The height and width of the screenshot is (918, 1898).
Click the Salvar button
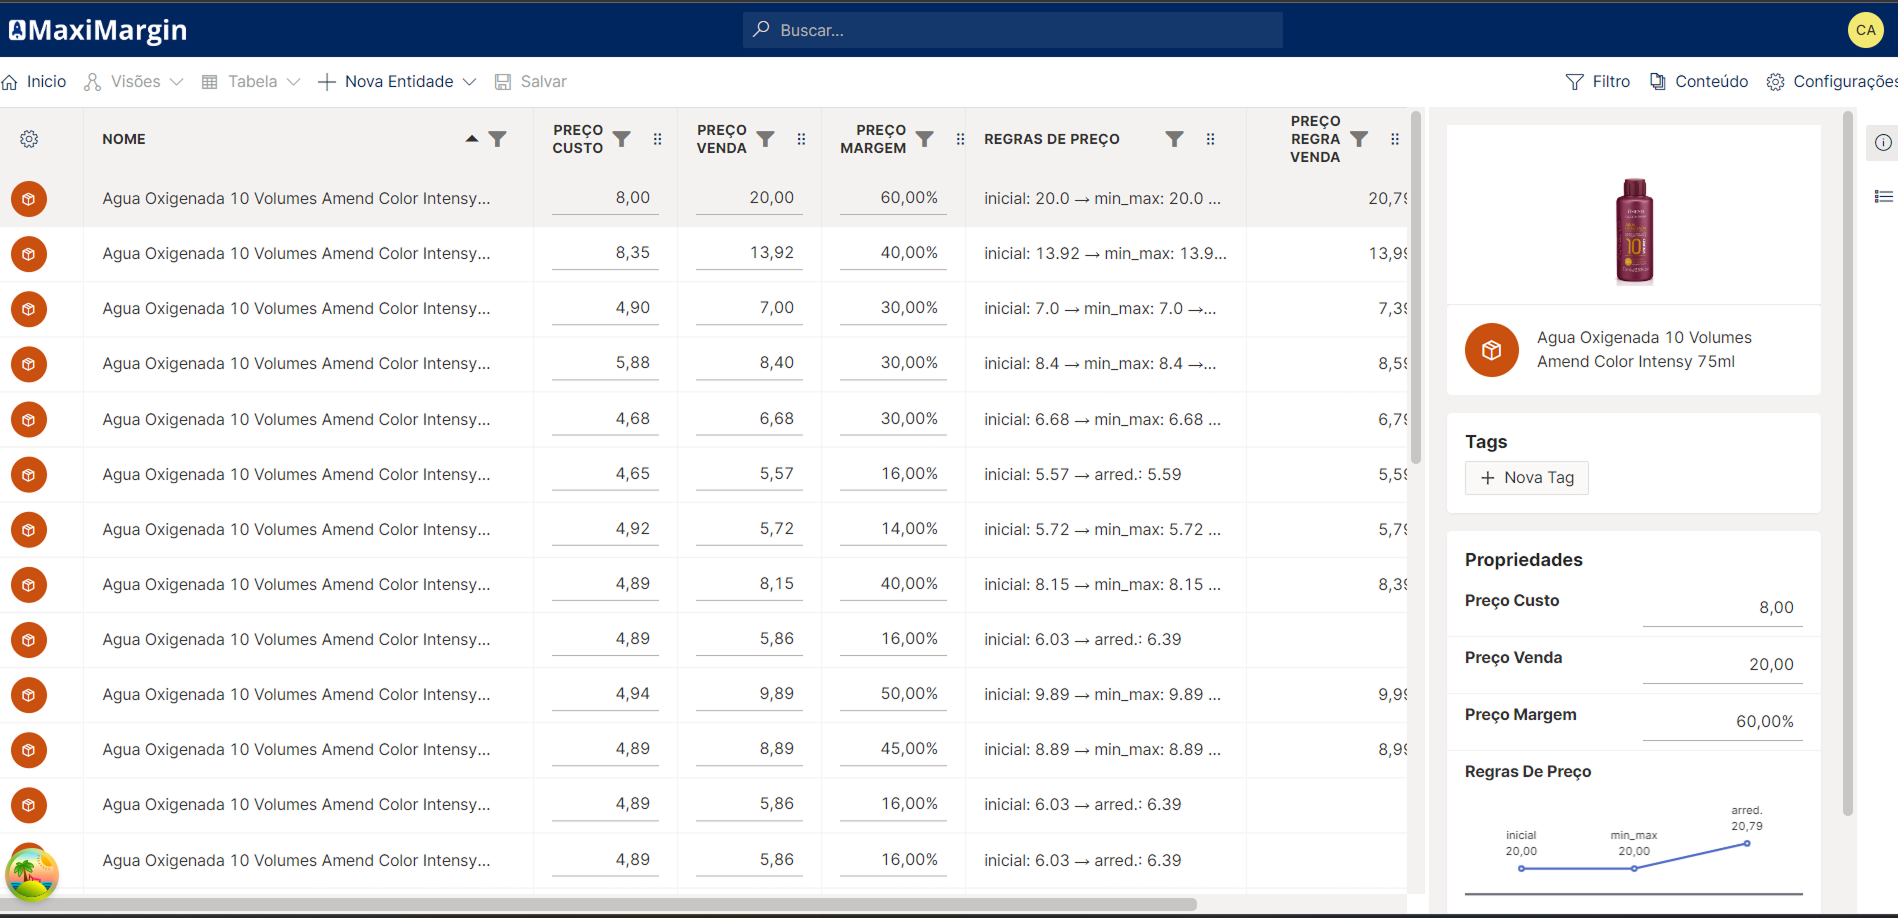[x=531, y=82]
